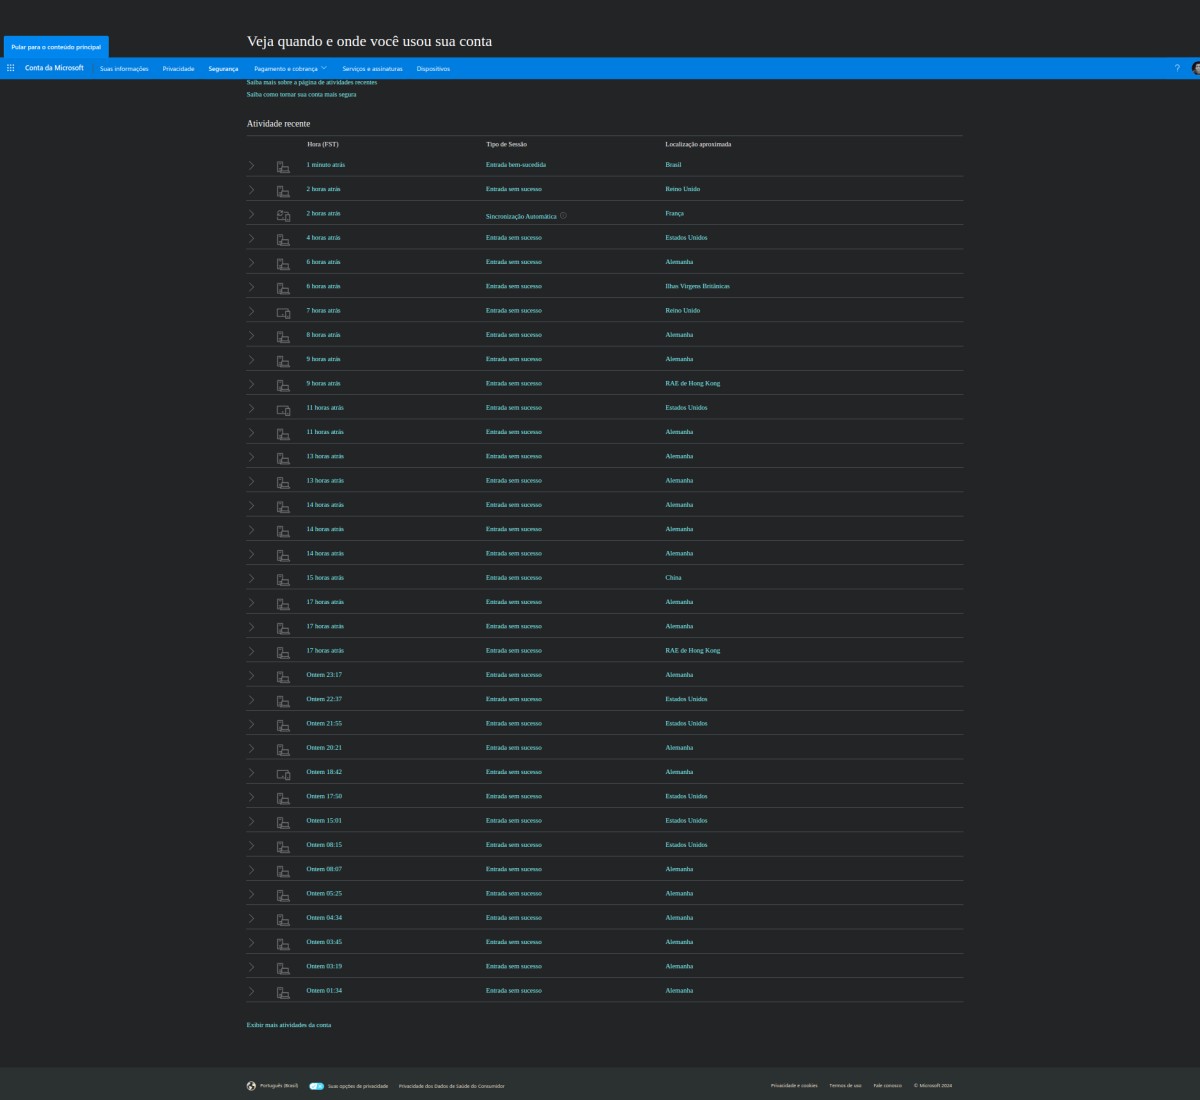Click 'Exibir mais atividades da conta' link
Viewport: 1200px width, 1100px height.
click(288, 1025)
